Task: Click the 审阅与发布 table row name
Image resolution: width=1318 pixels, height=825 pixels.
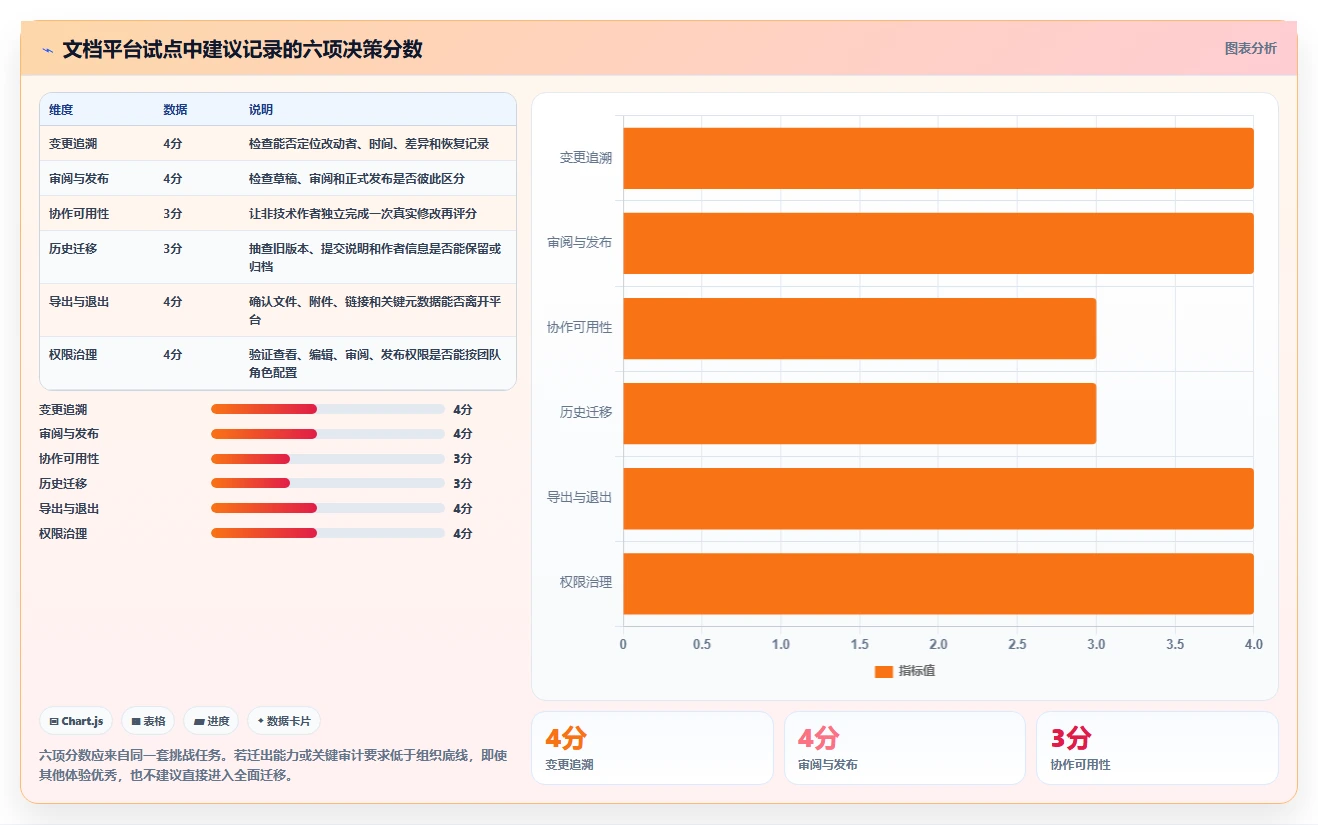Action: point(79,179)
